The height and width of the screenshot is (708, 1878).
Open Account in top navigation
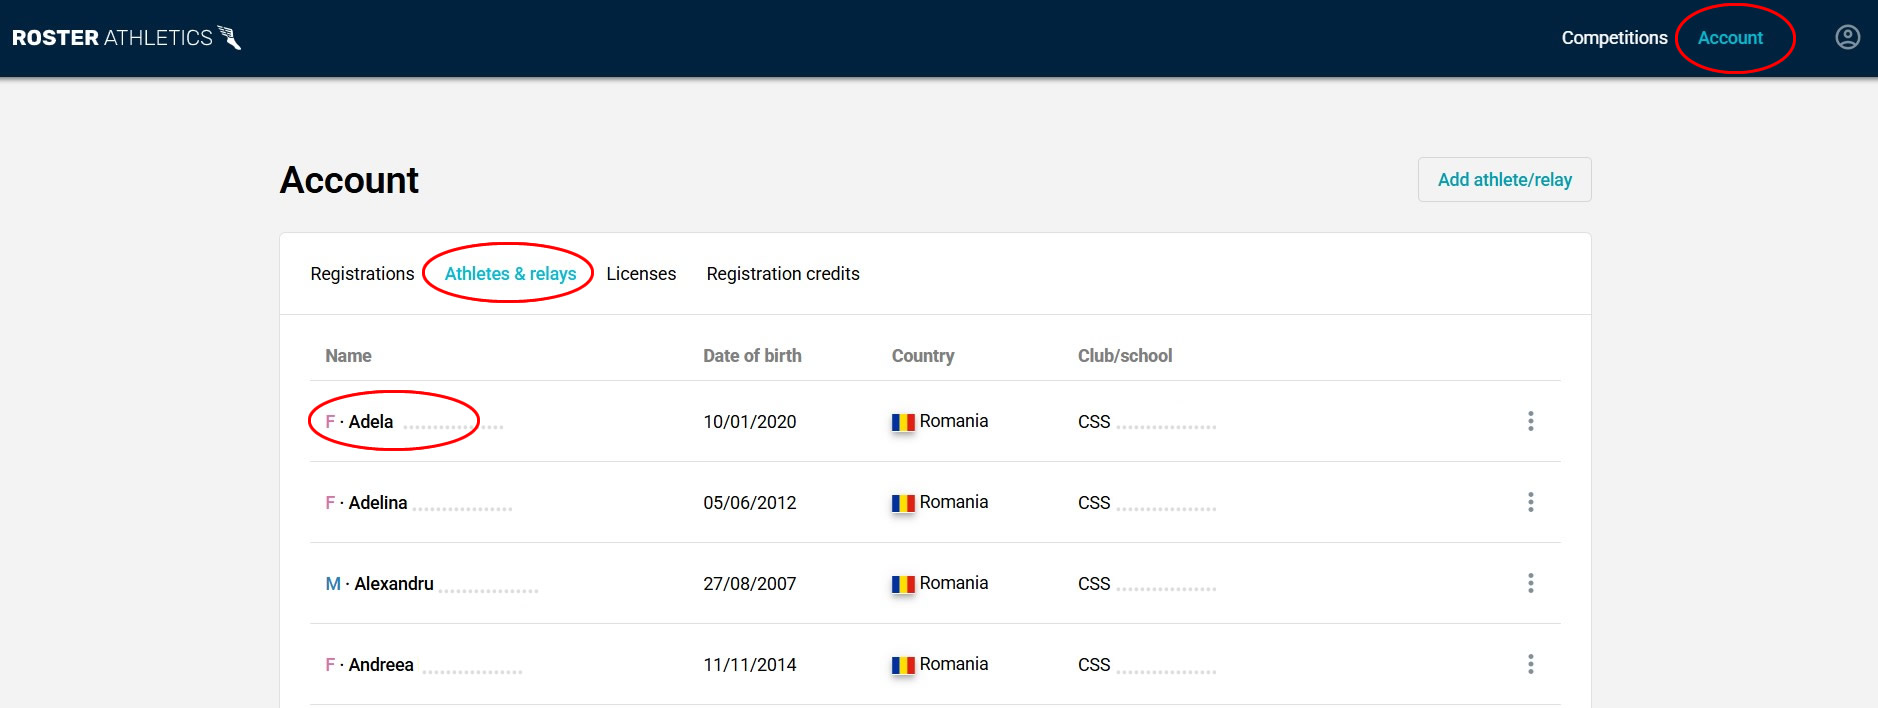(x=1730, y=38)
